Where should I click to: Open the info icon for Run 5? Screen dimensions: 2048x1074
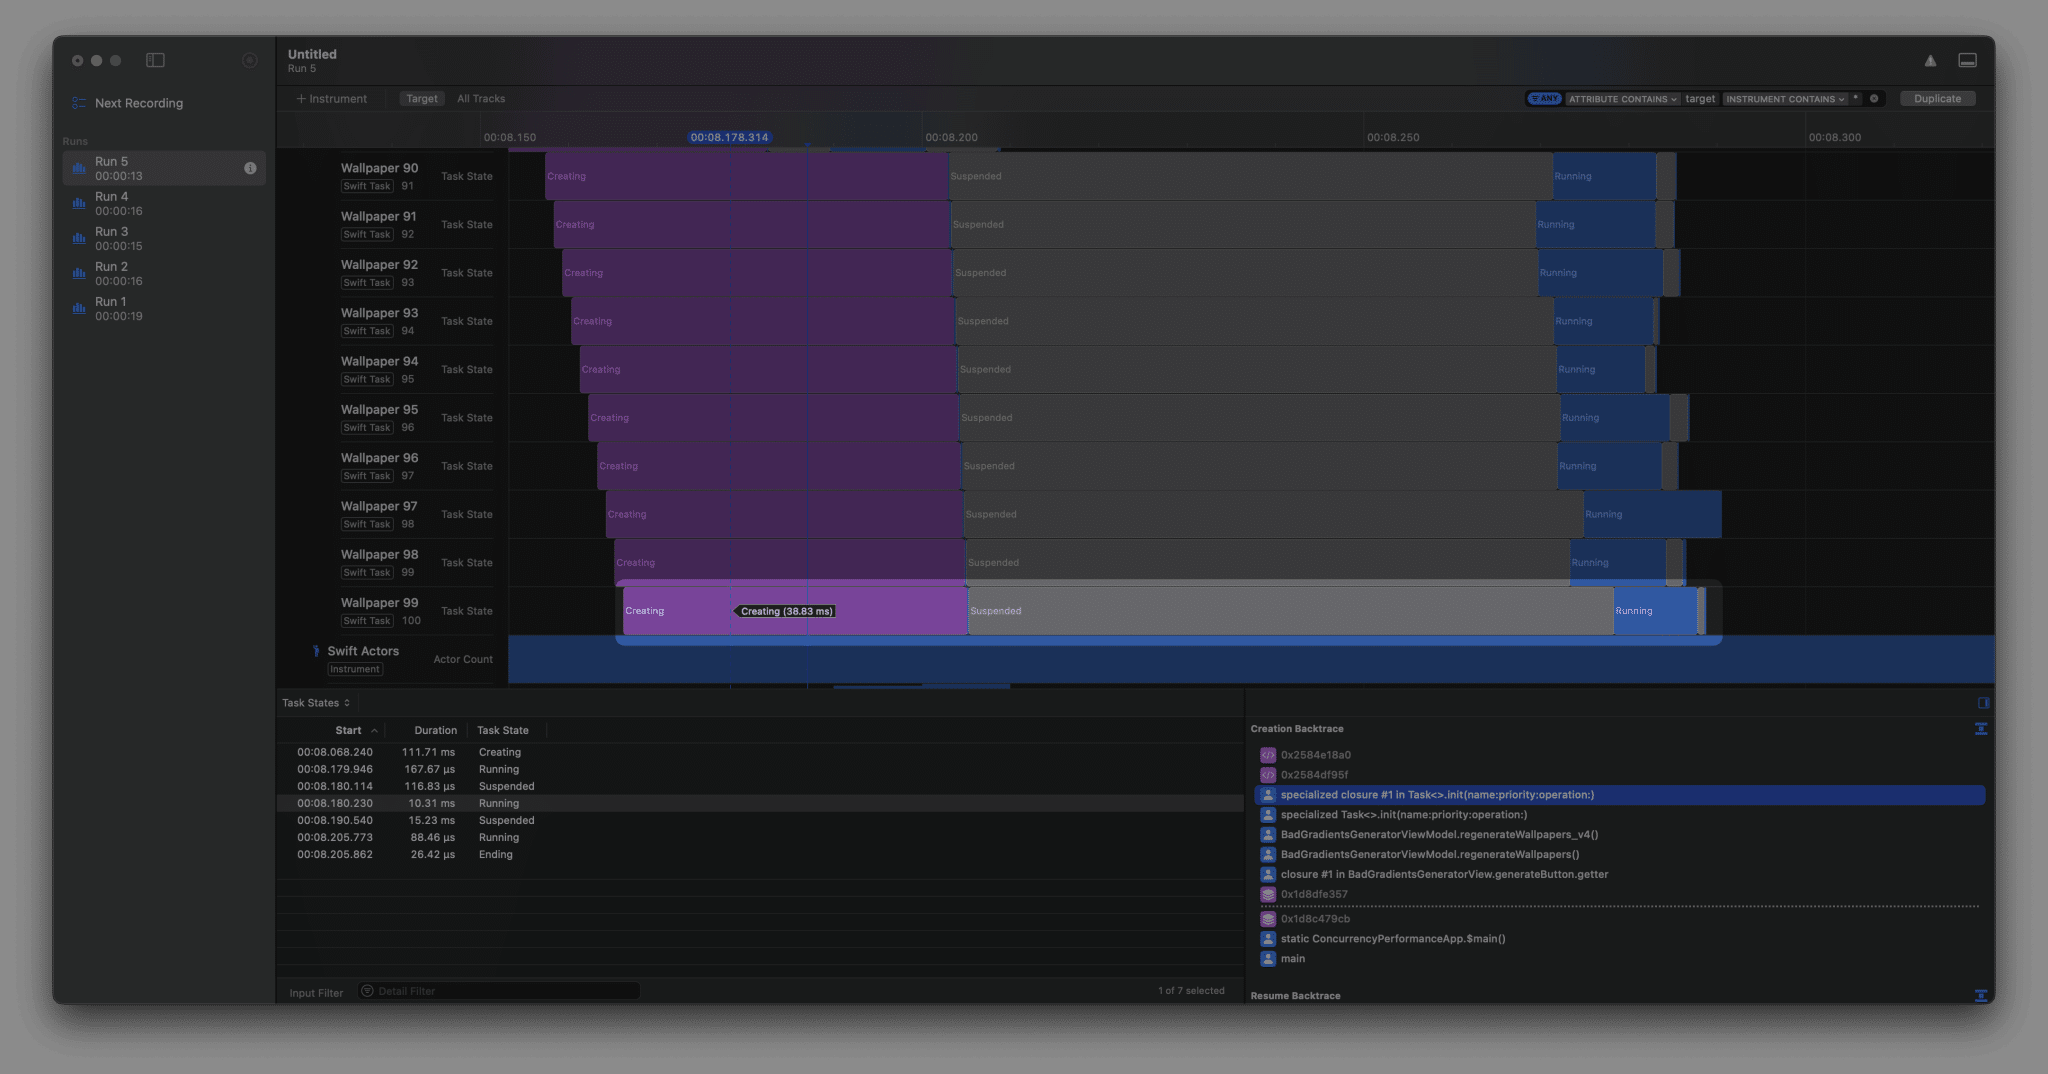click(250, 168)
